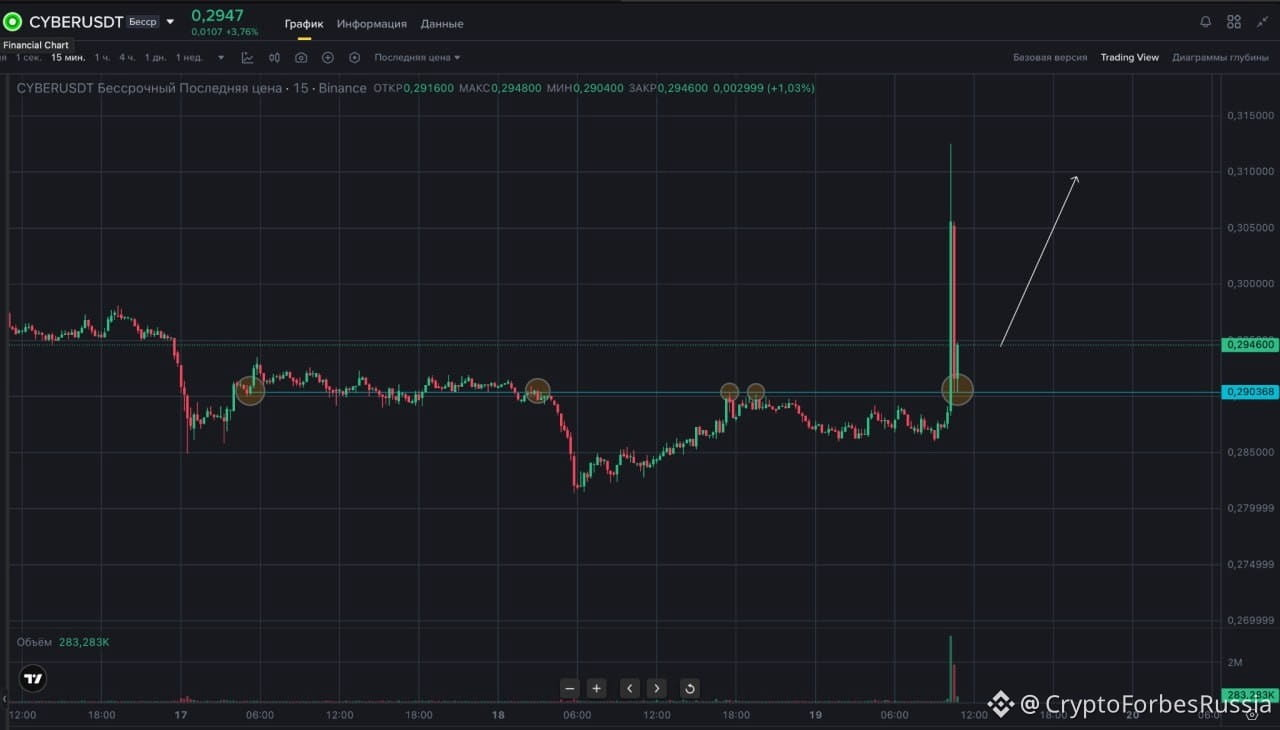Select the 1 сек. timeframe
This screenshot has width=1280, height=730.
pyautogui.click(x=29, y=57)
